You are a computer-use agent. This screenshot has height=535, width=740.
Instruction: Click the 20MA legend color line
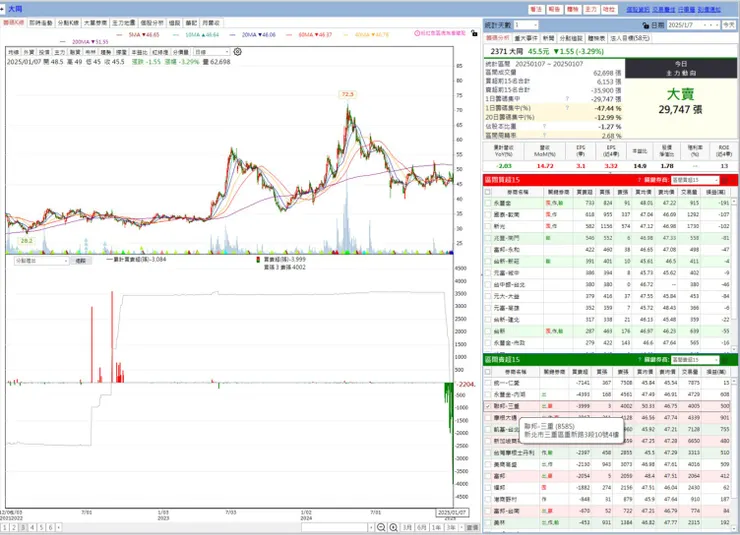pos(232,35)
